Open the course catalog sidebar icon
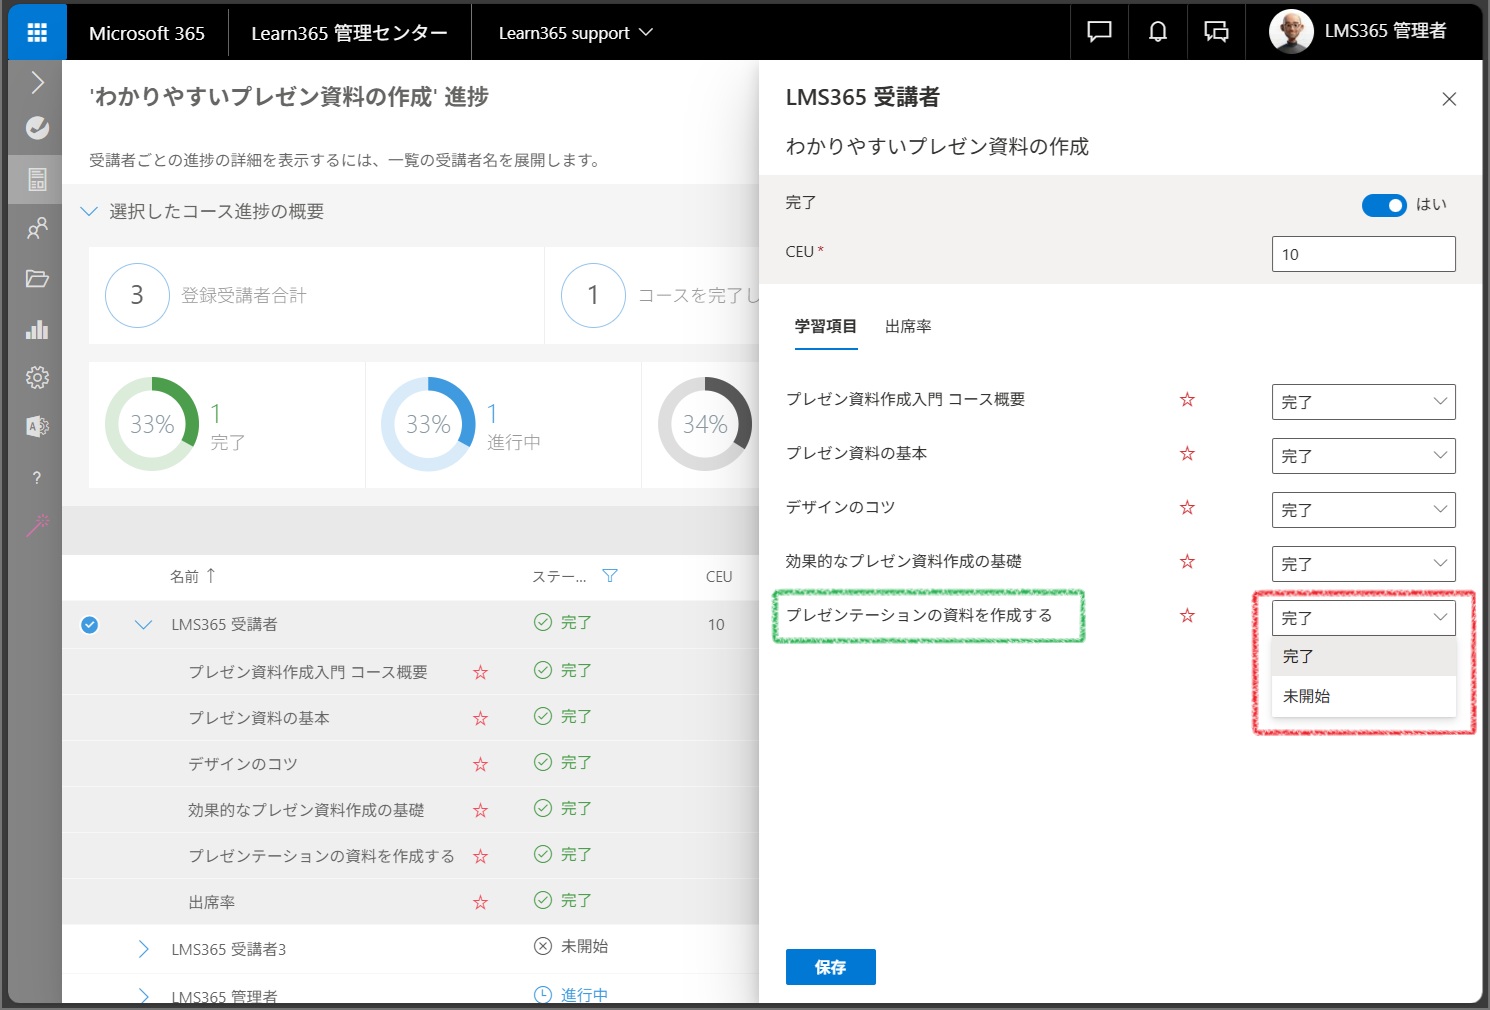This screenshot has height=1010, width=1490. [x=37, y=179]
